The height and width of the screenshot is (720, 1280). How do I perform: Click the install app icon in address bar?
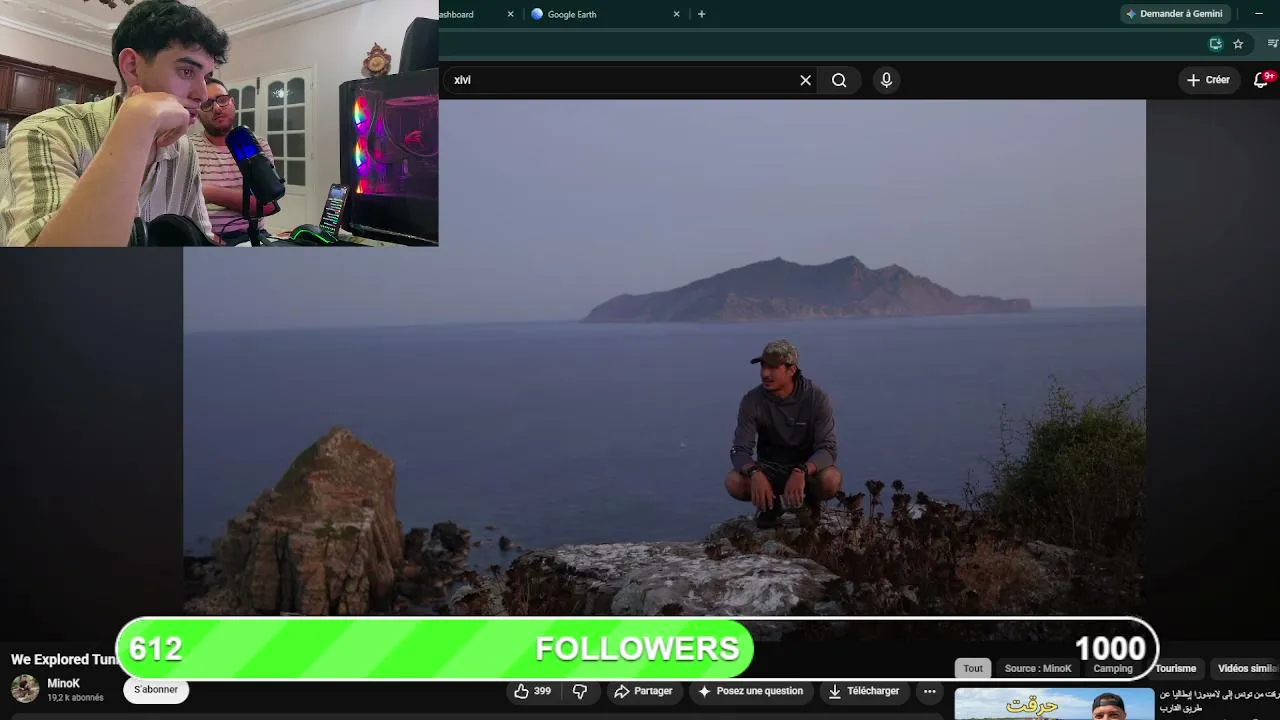coord(1215,44)
